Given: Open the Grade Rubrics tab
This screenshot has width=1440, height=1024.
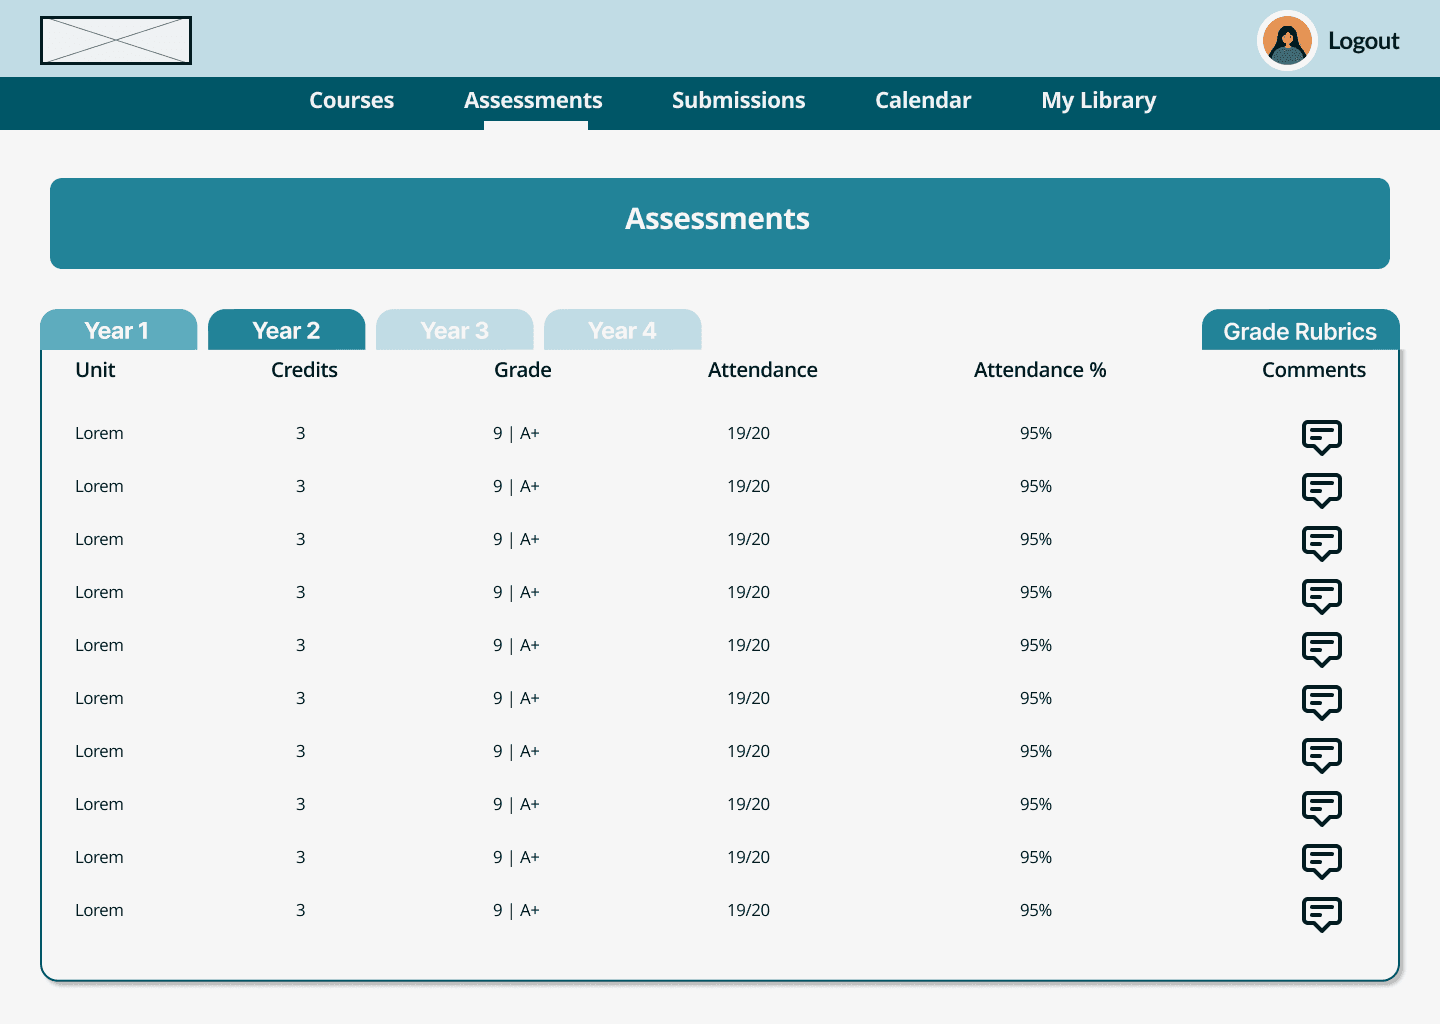Looking at the screenshot, I should point(1300,330).
